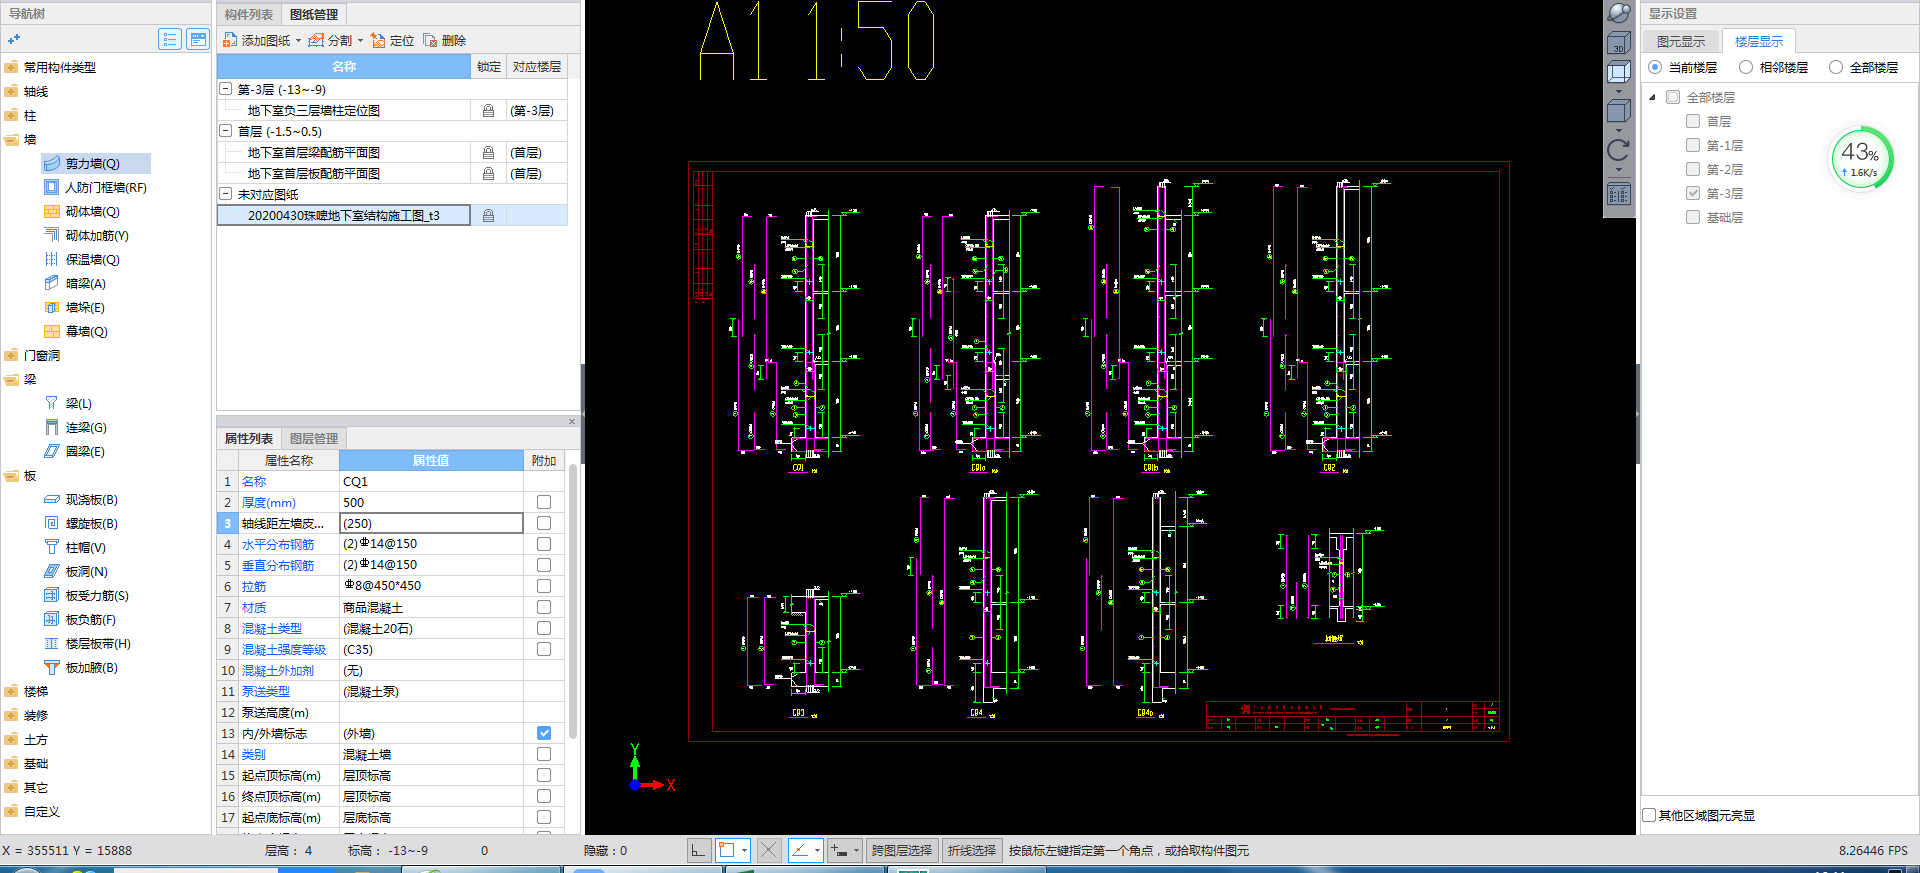
Task: Click the wireframe cube display icon
Action: click(x=1618, y=73)
